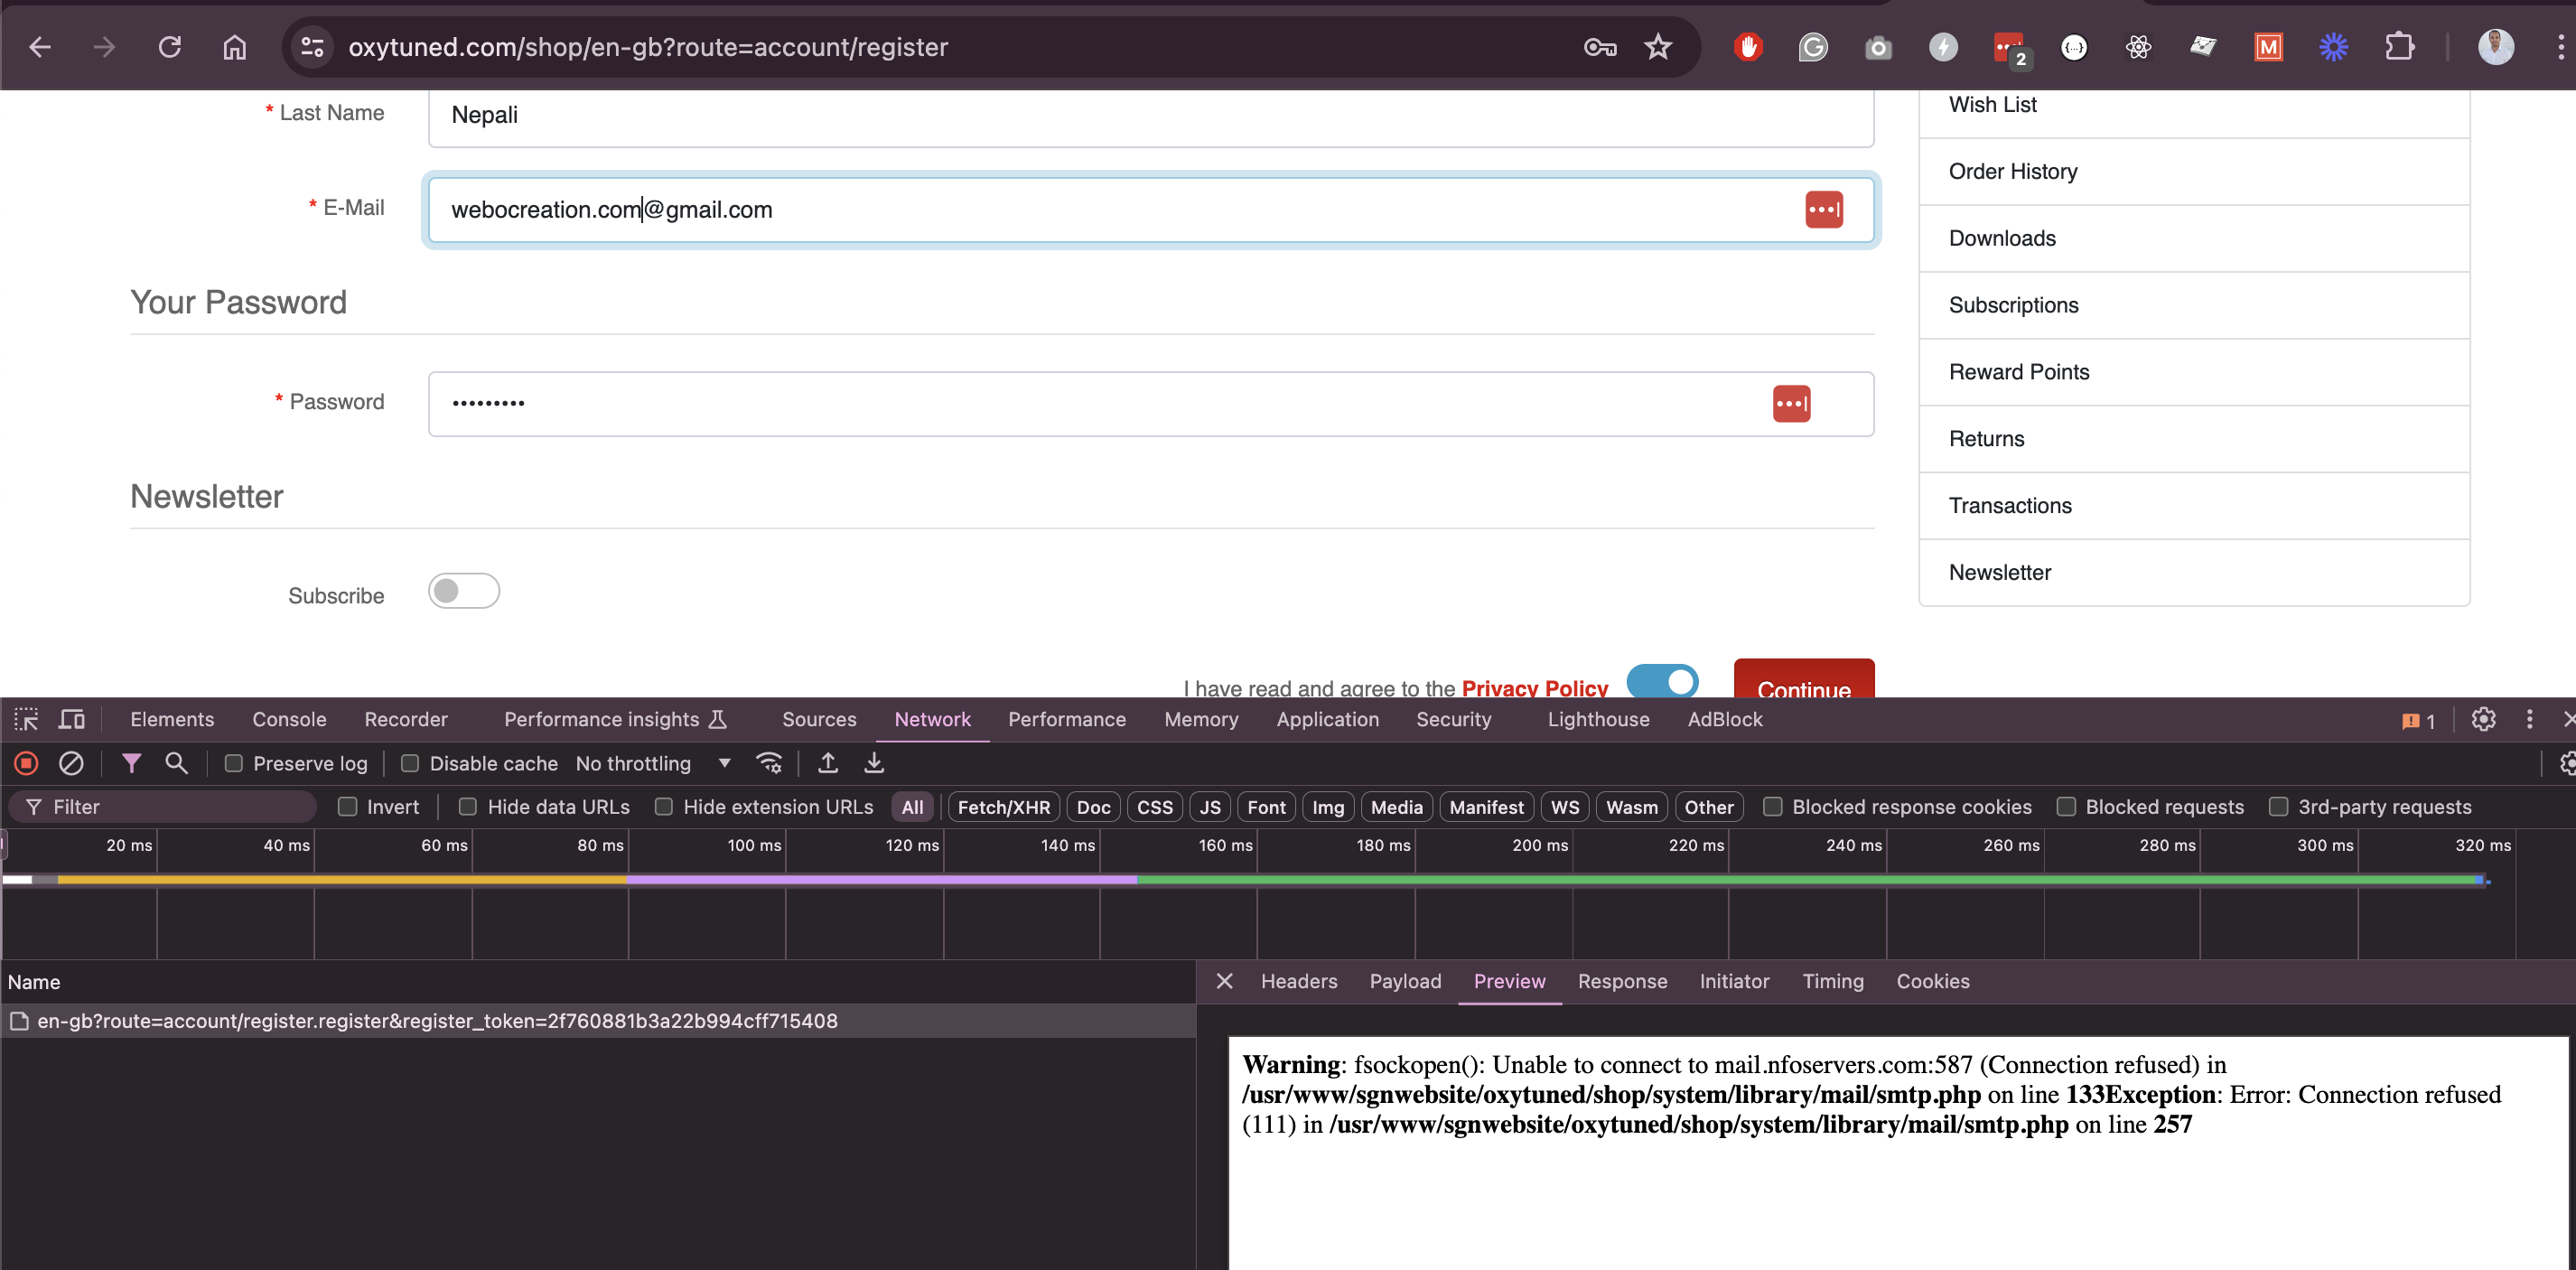
Task: Open the Headers tab of the request
Action: 1299,982
